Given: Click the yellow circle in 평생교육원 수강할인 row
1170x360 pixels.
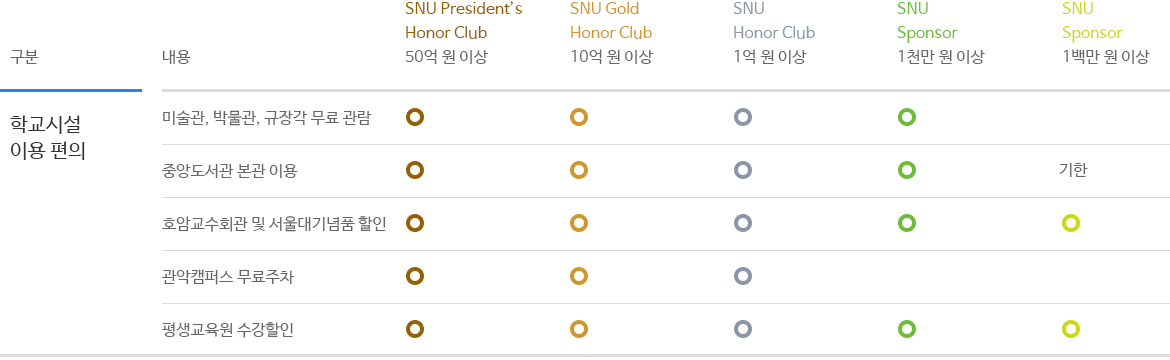Looking at the screenshot, I should coord(1071,329).
